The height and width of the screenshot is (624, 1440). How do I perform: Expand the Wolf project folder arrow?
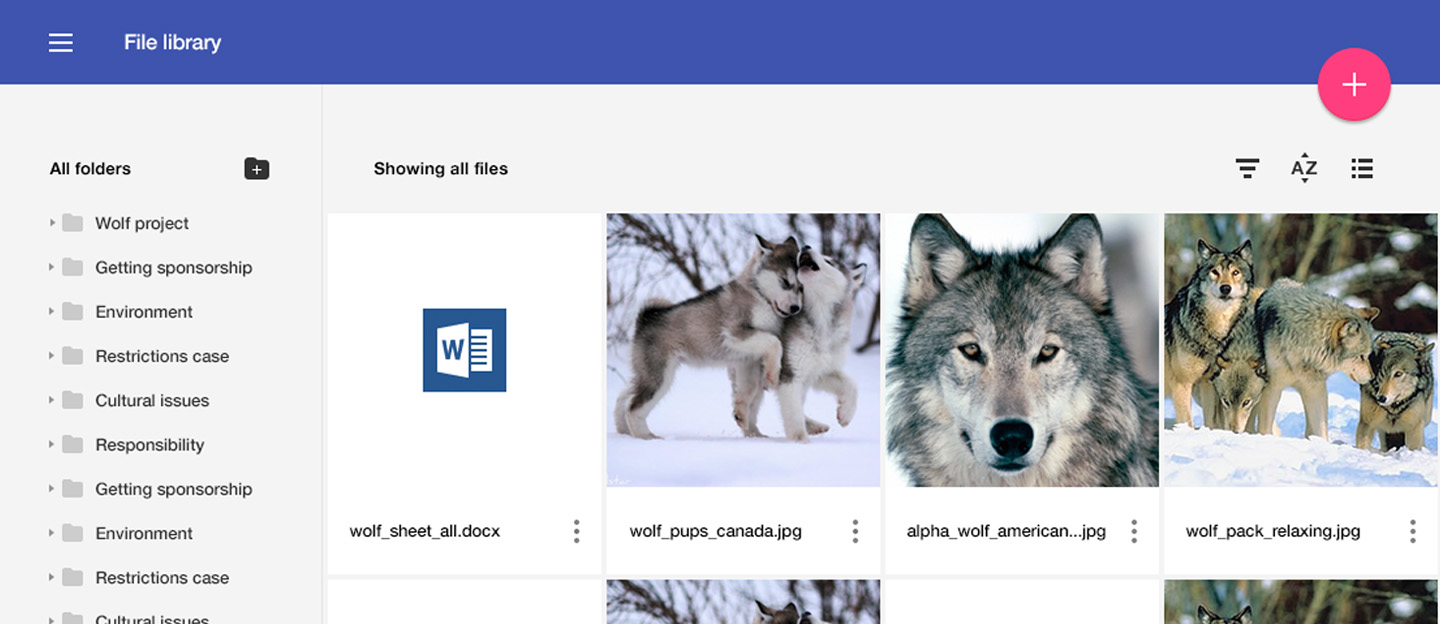coord(52,223)
